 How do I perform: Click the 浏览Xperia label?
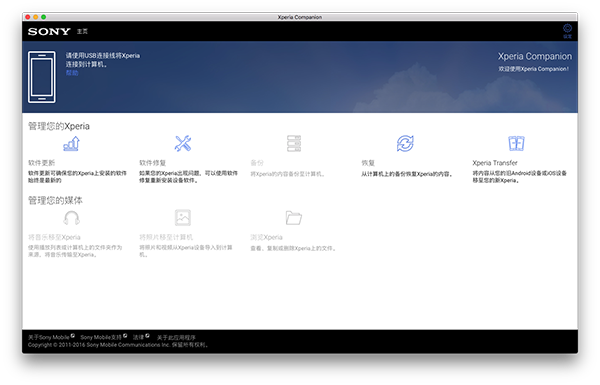pos(266,237)
